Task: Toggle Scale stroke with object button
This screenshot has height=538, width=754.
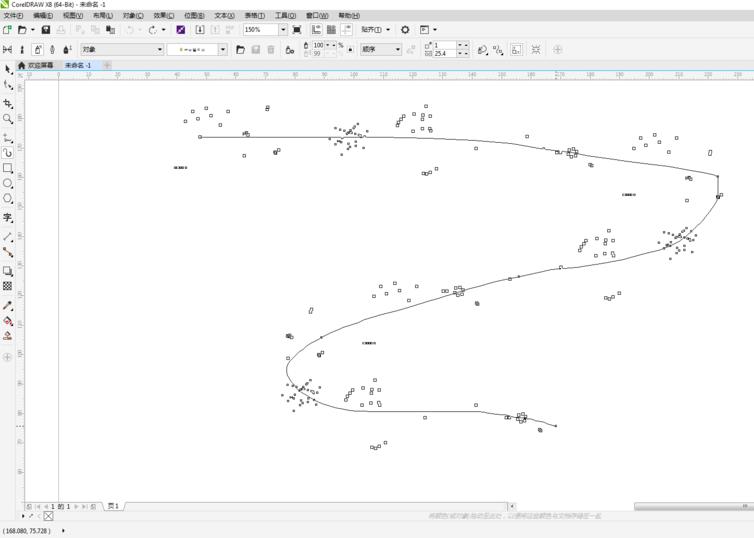Action: coord(516,50)
